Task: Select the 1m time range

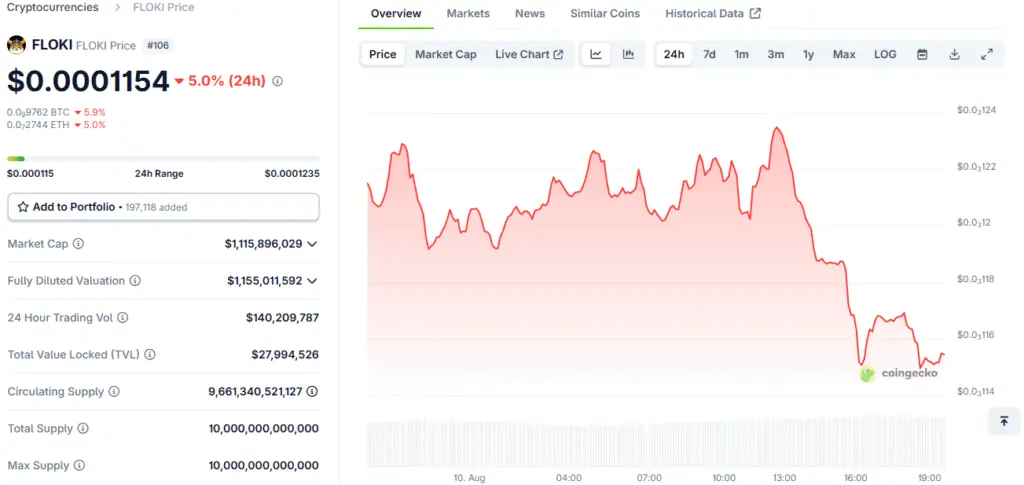Action: (741, 54)
